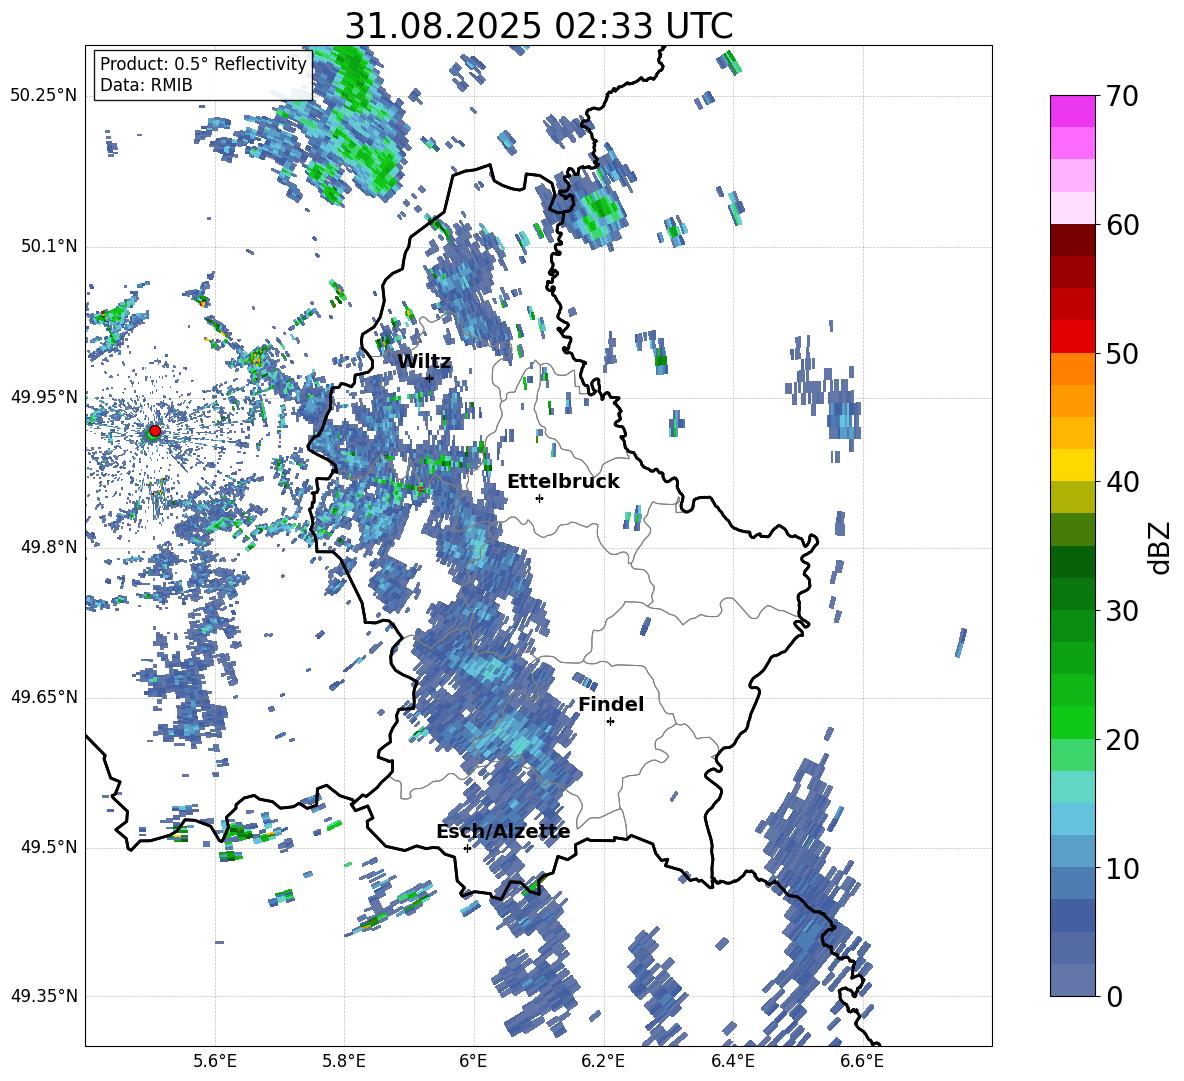The image size is (1184, 1081).
Task: Click the dark maroon colorbar segment below 60
Action: coord(1072,240)
